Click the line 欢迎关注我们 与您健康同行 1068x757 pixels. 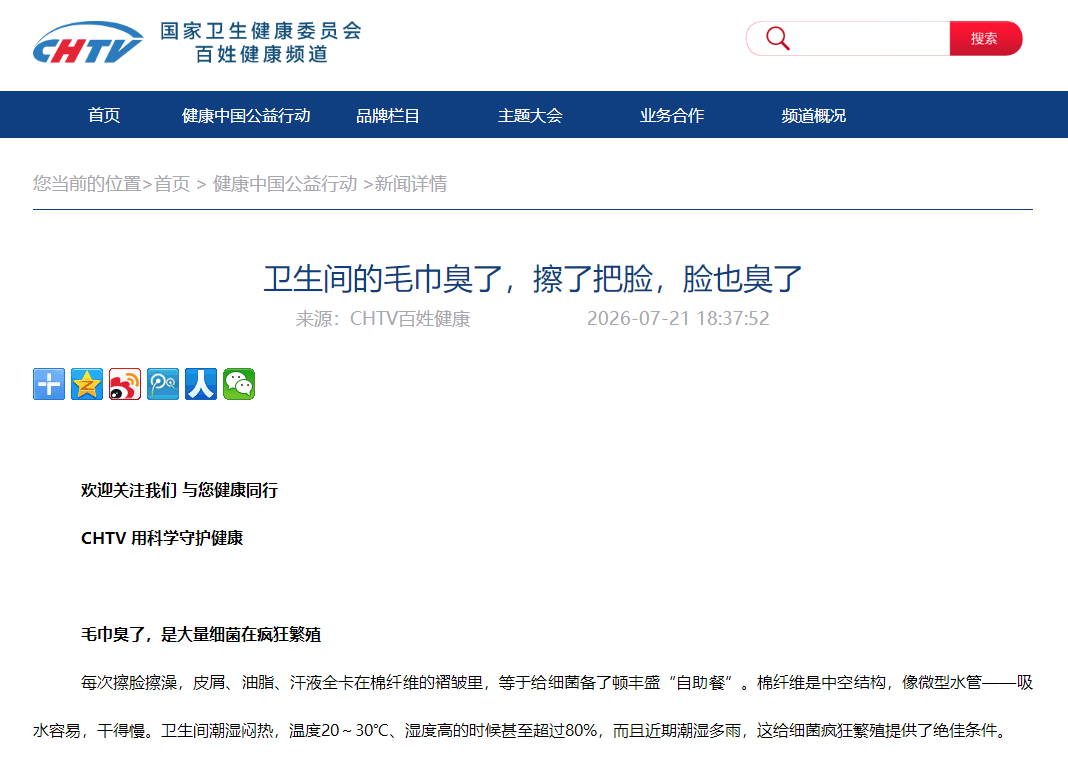point(179,490)
